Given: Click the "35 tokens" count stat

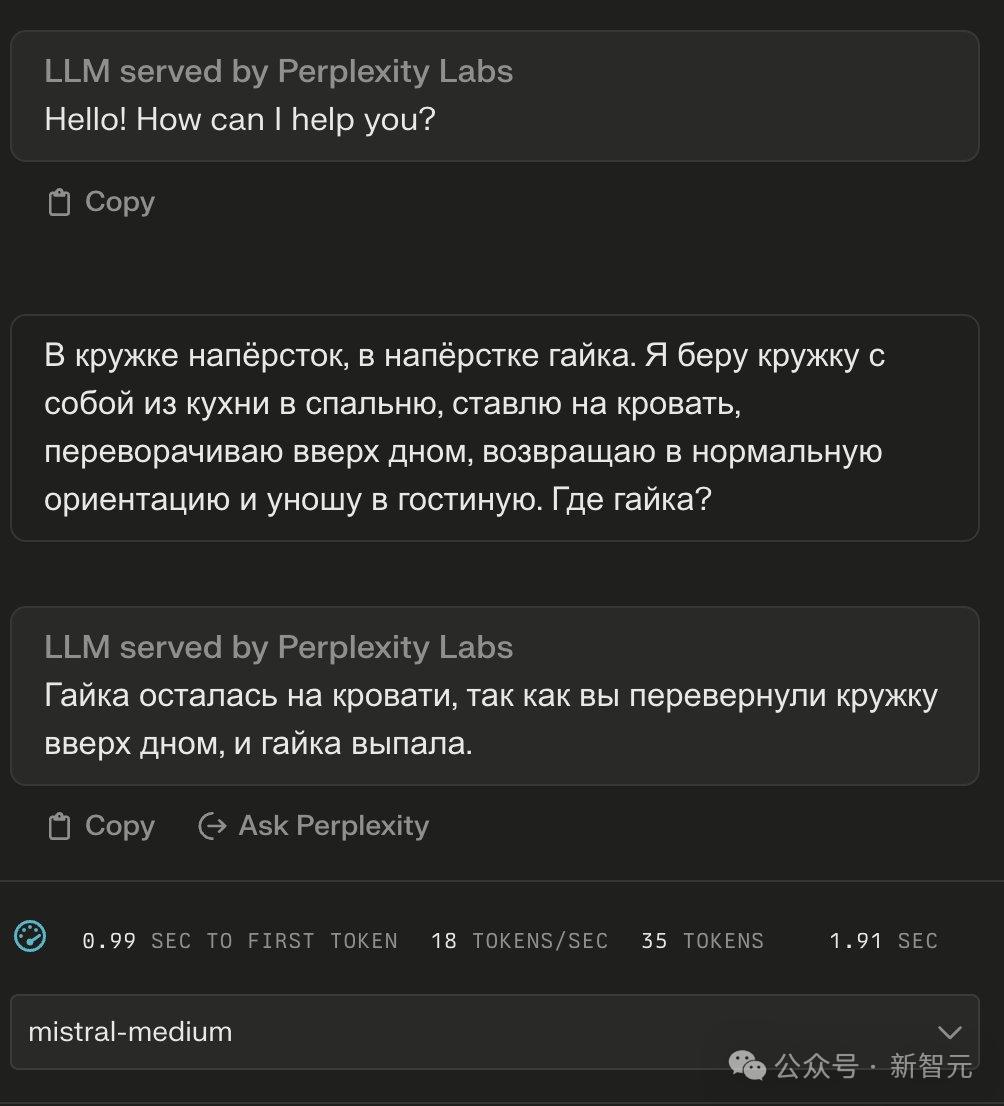Looking at the screenshot, I should click(702, 941).
